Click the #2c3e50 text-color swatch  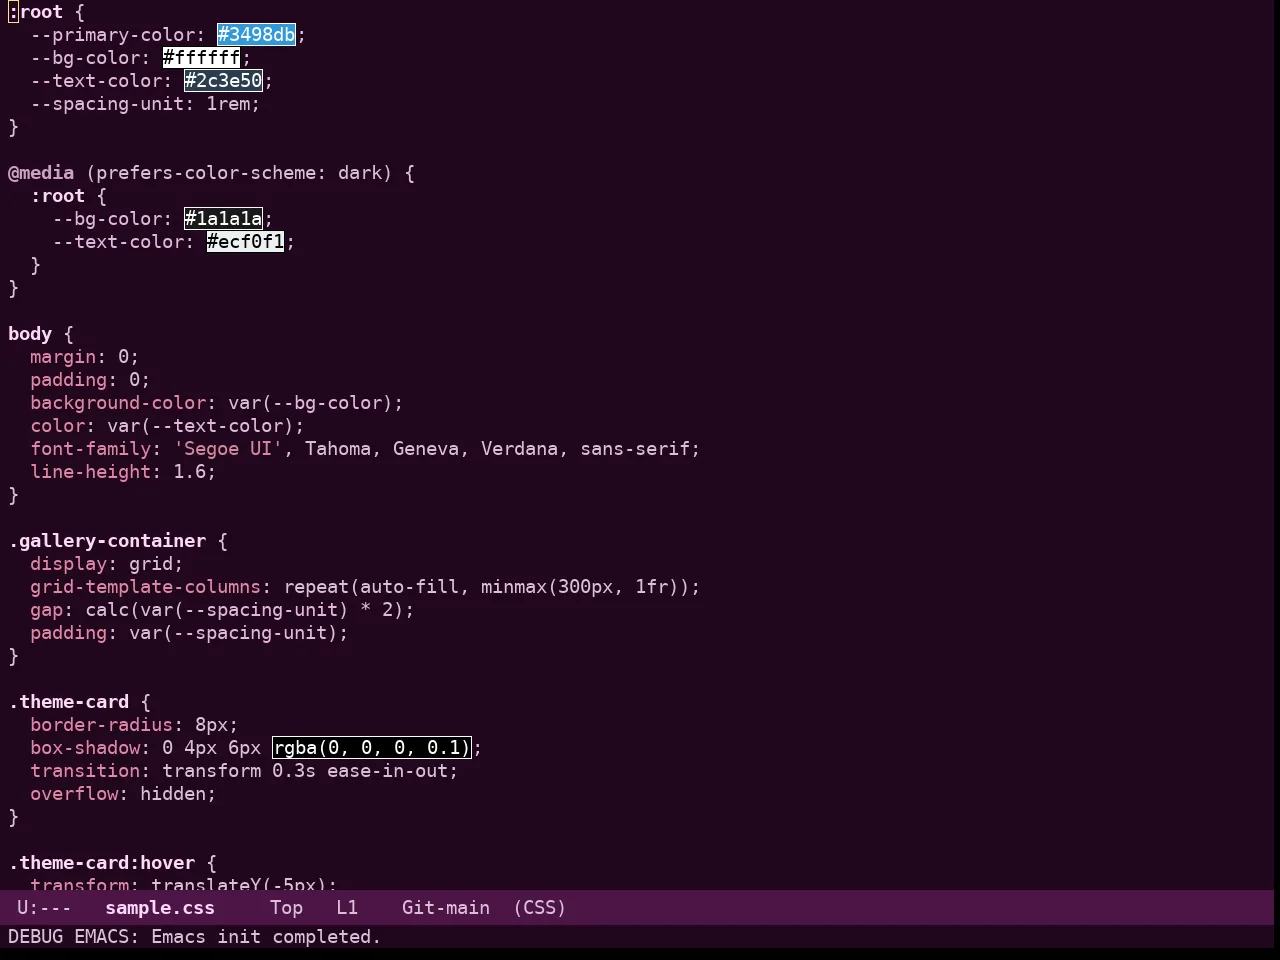click(224, 81)
